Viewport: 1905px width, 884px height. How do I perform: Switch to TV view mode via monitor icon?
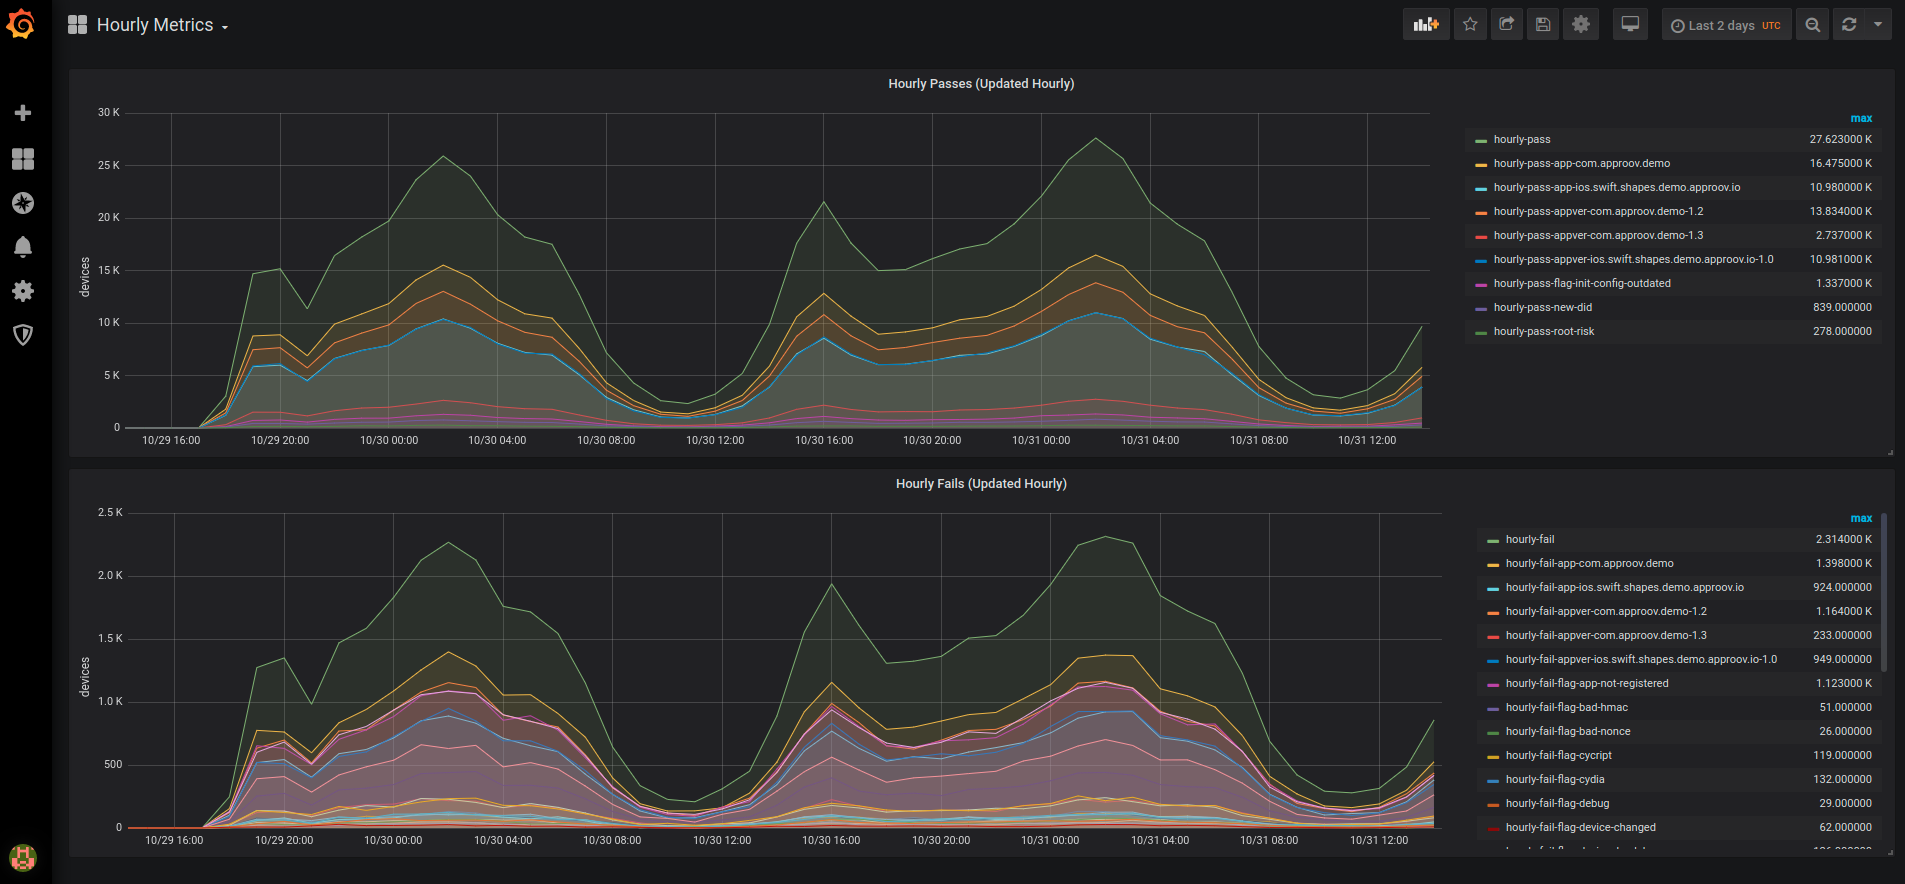point(1630,25)
